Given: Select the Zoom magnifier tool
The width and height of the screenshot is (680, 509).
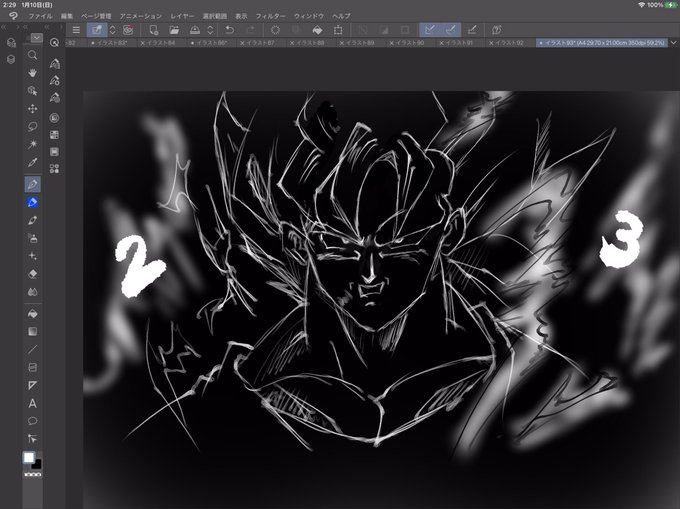Looking at the screenshot, I should pyautogui.click(x=33, y=55).
